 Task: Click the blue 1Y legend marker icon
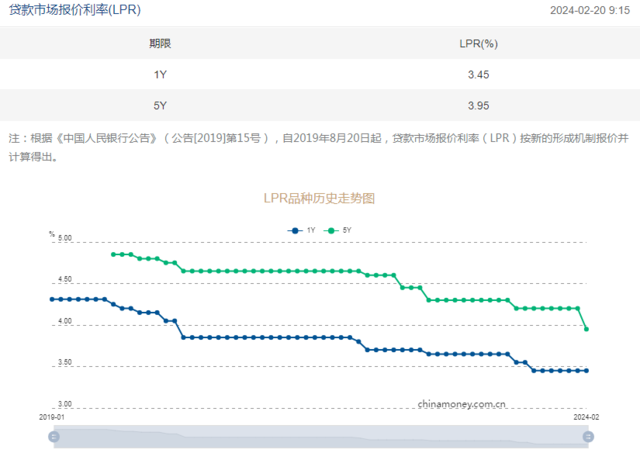(x=295, y=230)
